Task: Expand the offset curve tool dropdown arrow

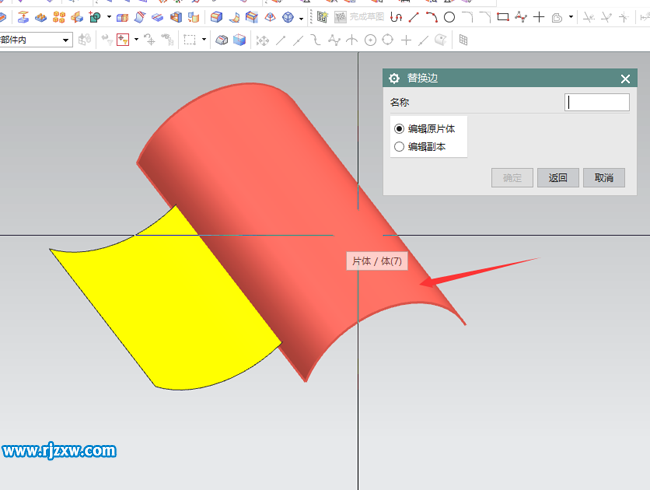Action: (x=571, y=17)
